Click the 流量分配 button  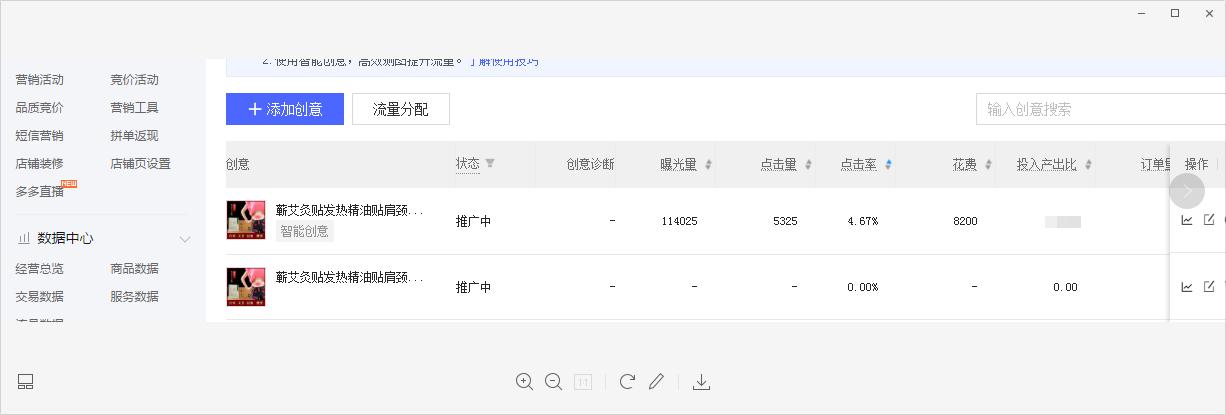tap(401, 109)
